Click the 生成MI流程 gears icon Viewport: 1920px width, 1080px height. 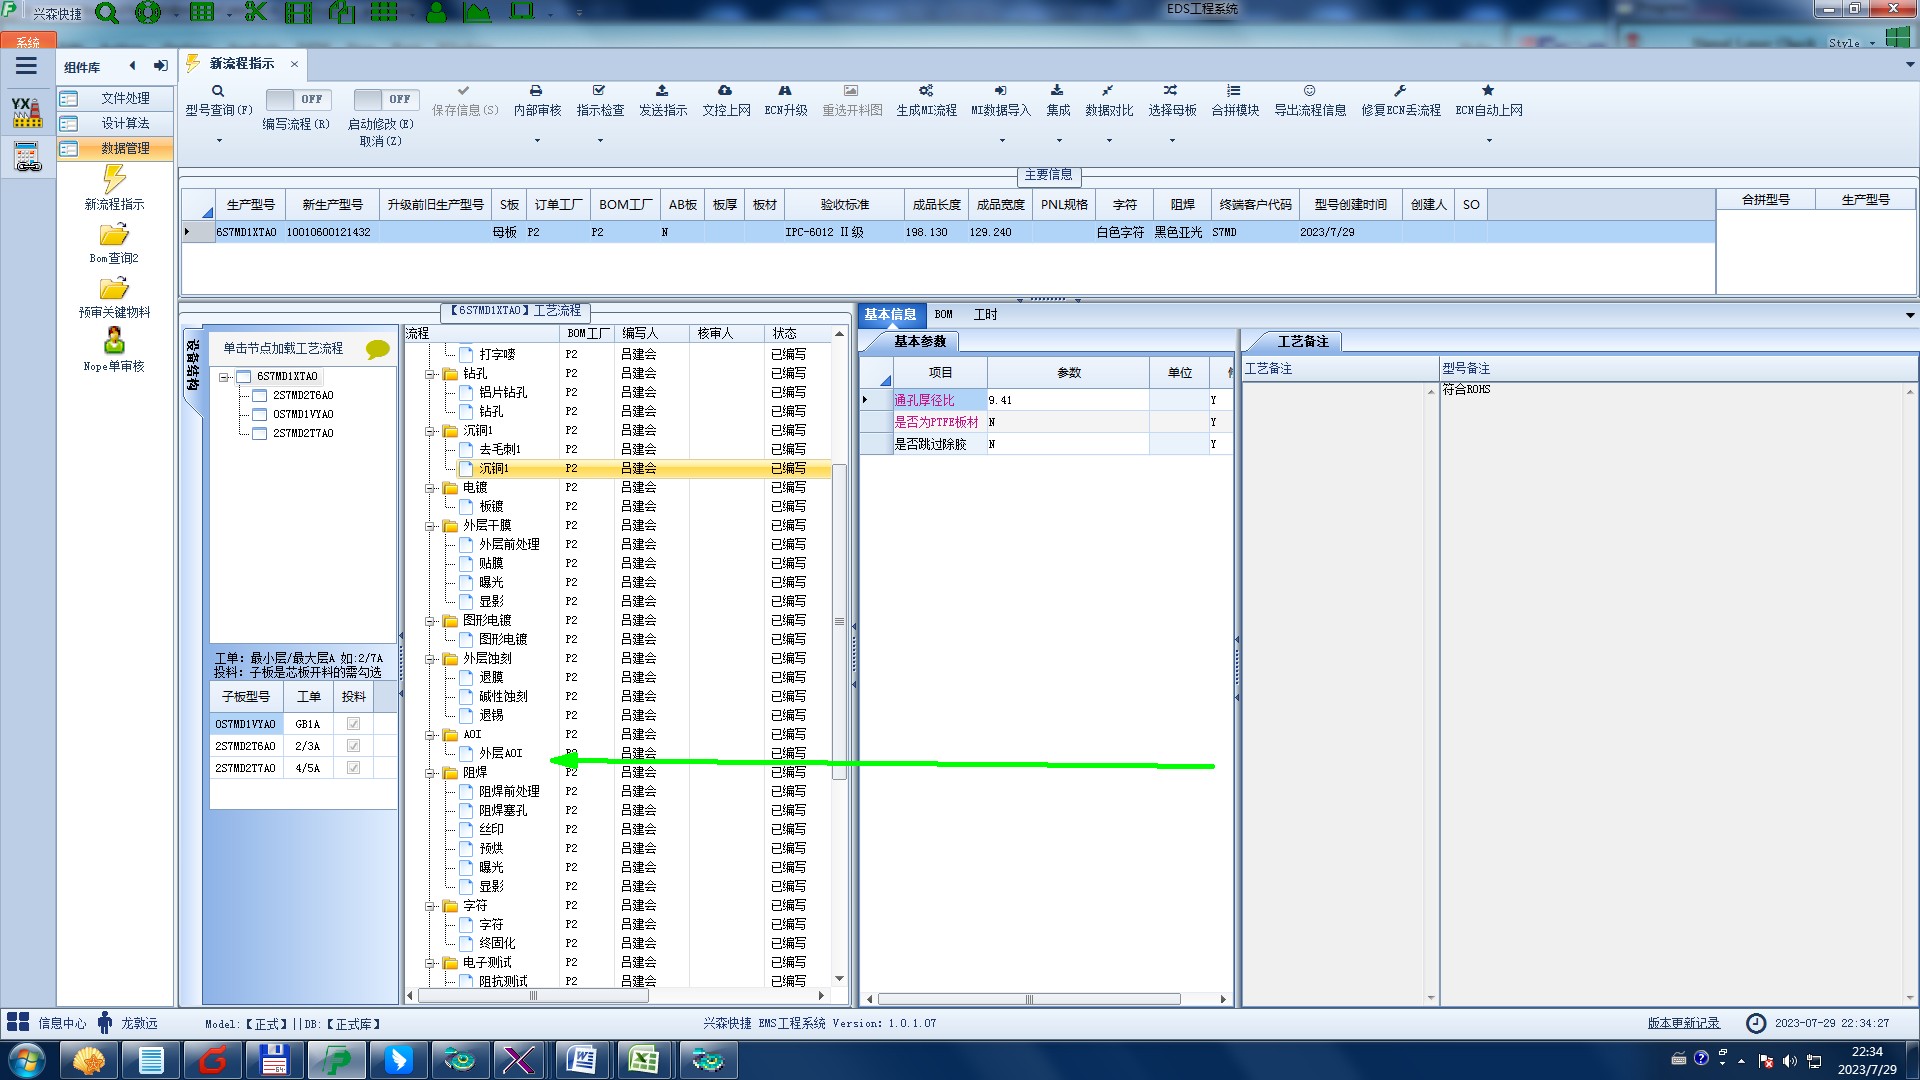pos(926,91)
